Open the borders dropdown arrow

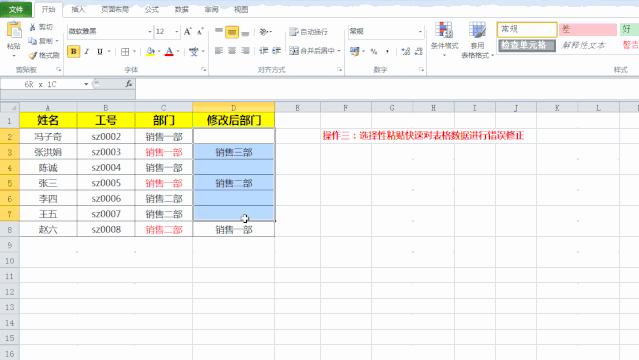tap(134, 51)
